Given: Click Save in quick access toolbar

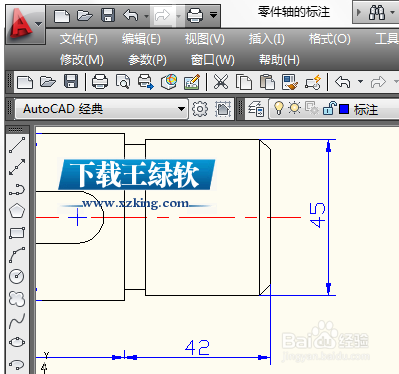Looking at the screenshot, I should [x=108, y=15].
